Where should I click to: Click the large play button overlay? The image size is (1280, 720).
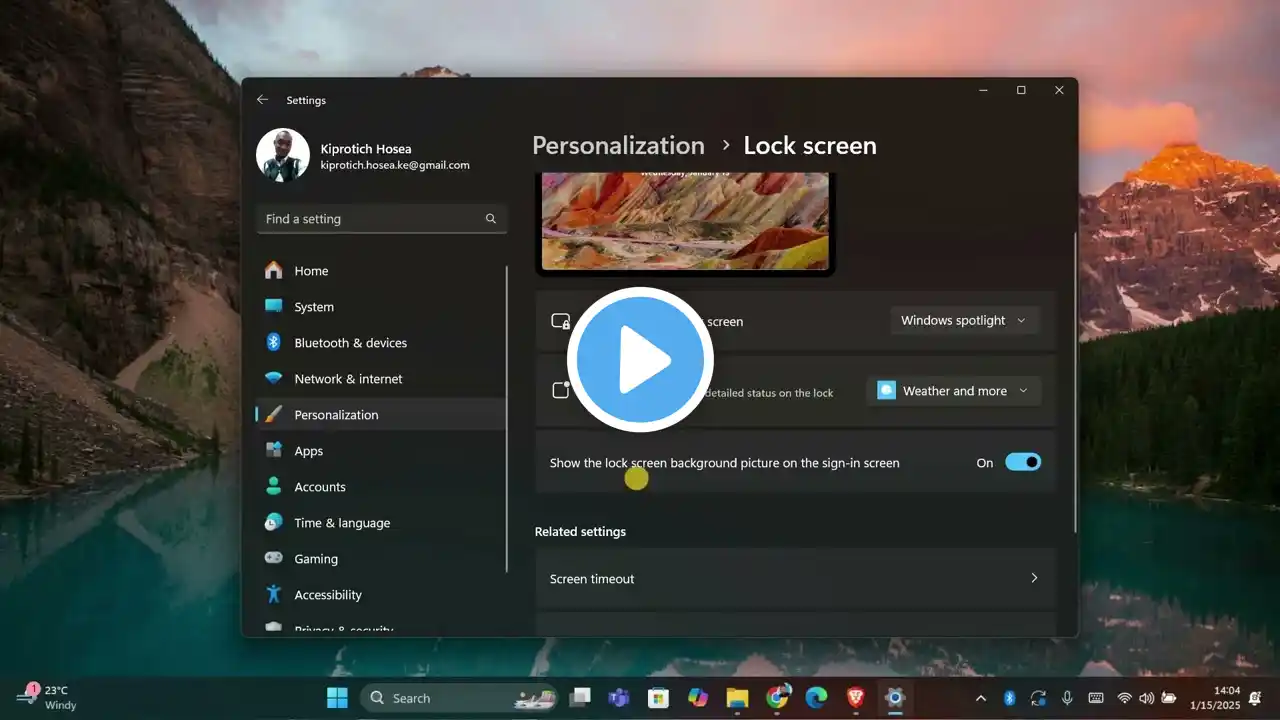[x=640, y=360]
